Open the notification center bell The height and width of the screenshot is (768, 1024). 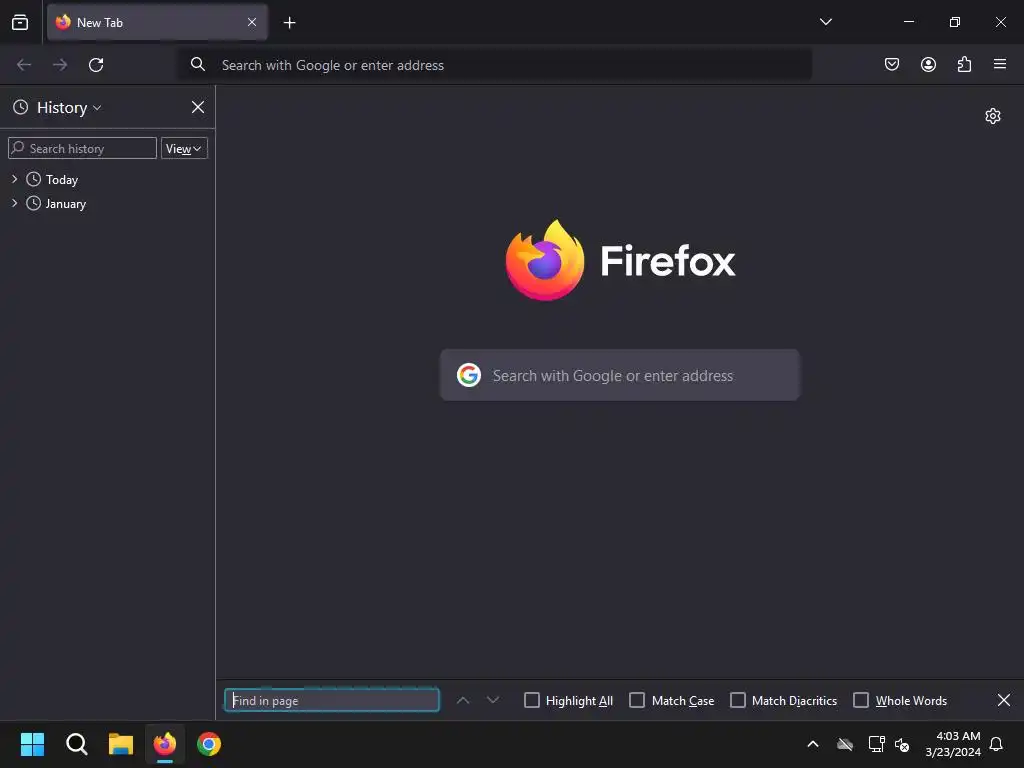(996, 744)
